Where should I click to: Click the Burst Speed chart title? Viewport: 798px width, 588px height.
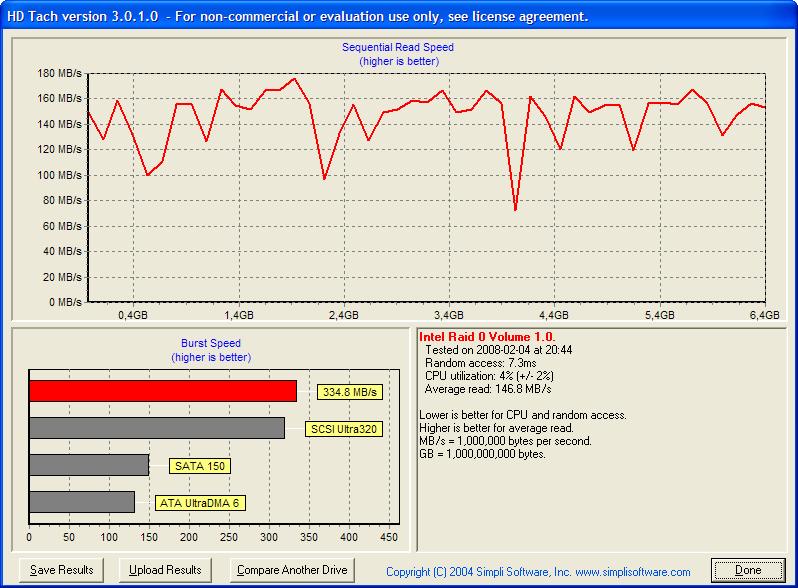point(211,343)
